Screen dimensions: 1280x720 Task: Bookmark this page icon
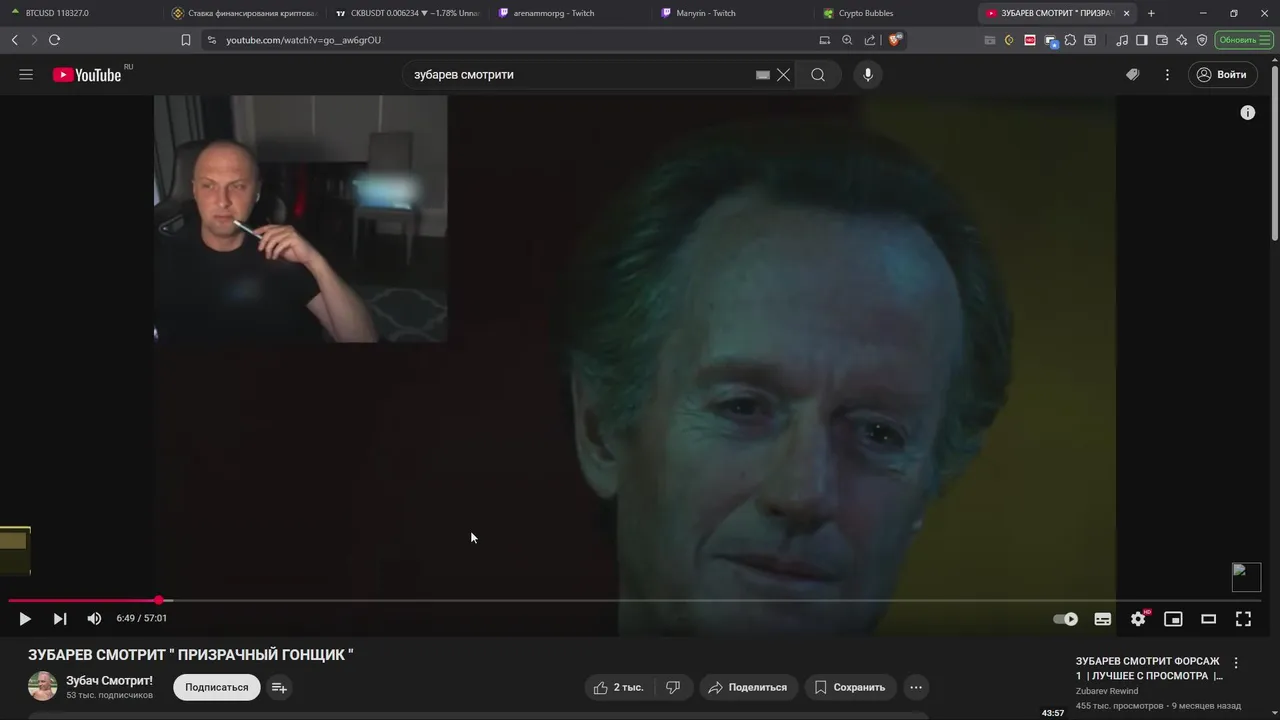click(186, 40)
